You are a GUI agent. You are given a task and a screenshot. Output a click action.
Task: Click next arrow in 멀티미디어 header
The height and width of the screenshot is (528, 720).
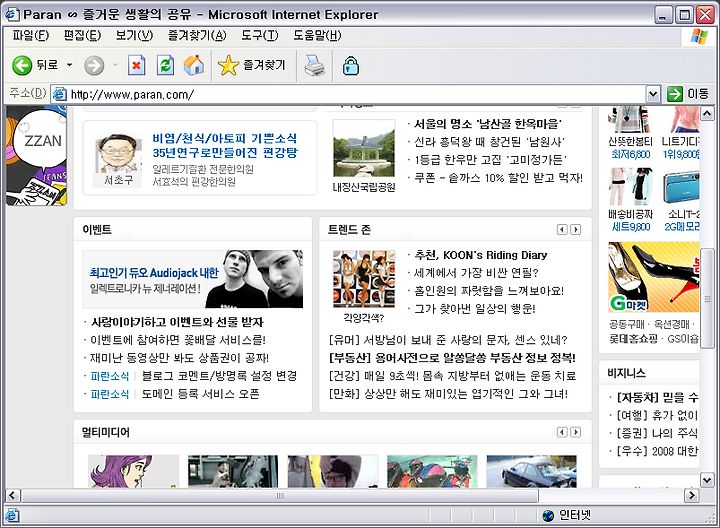pos(575,432)
